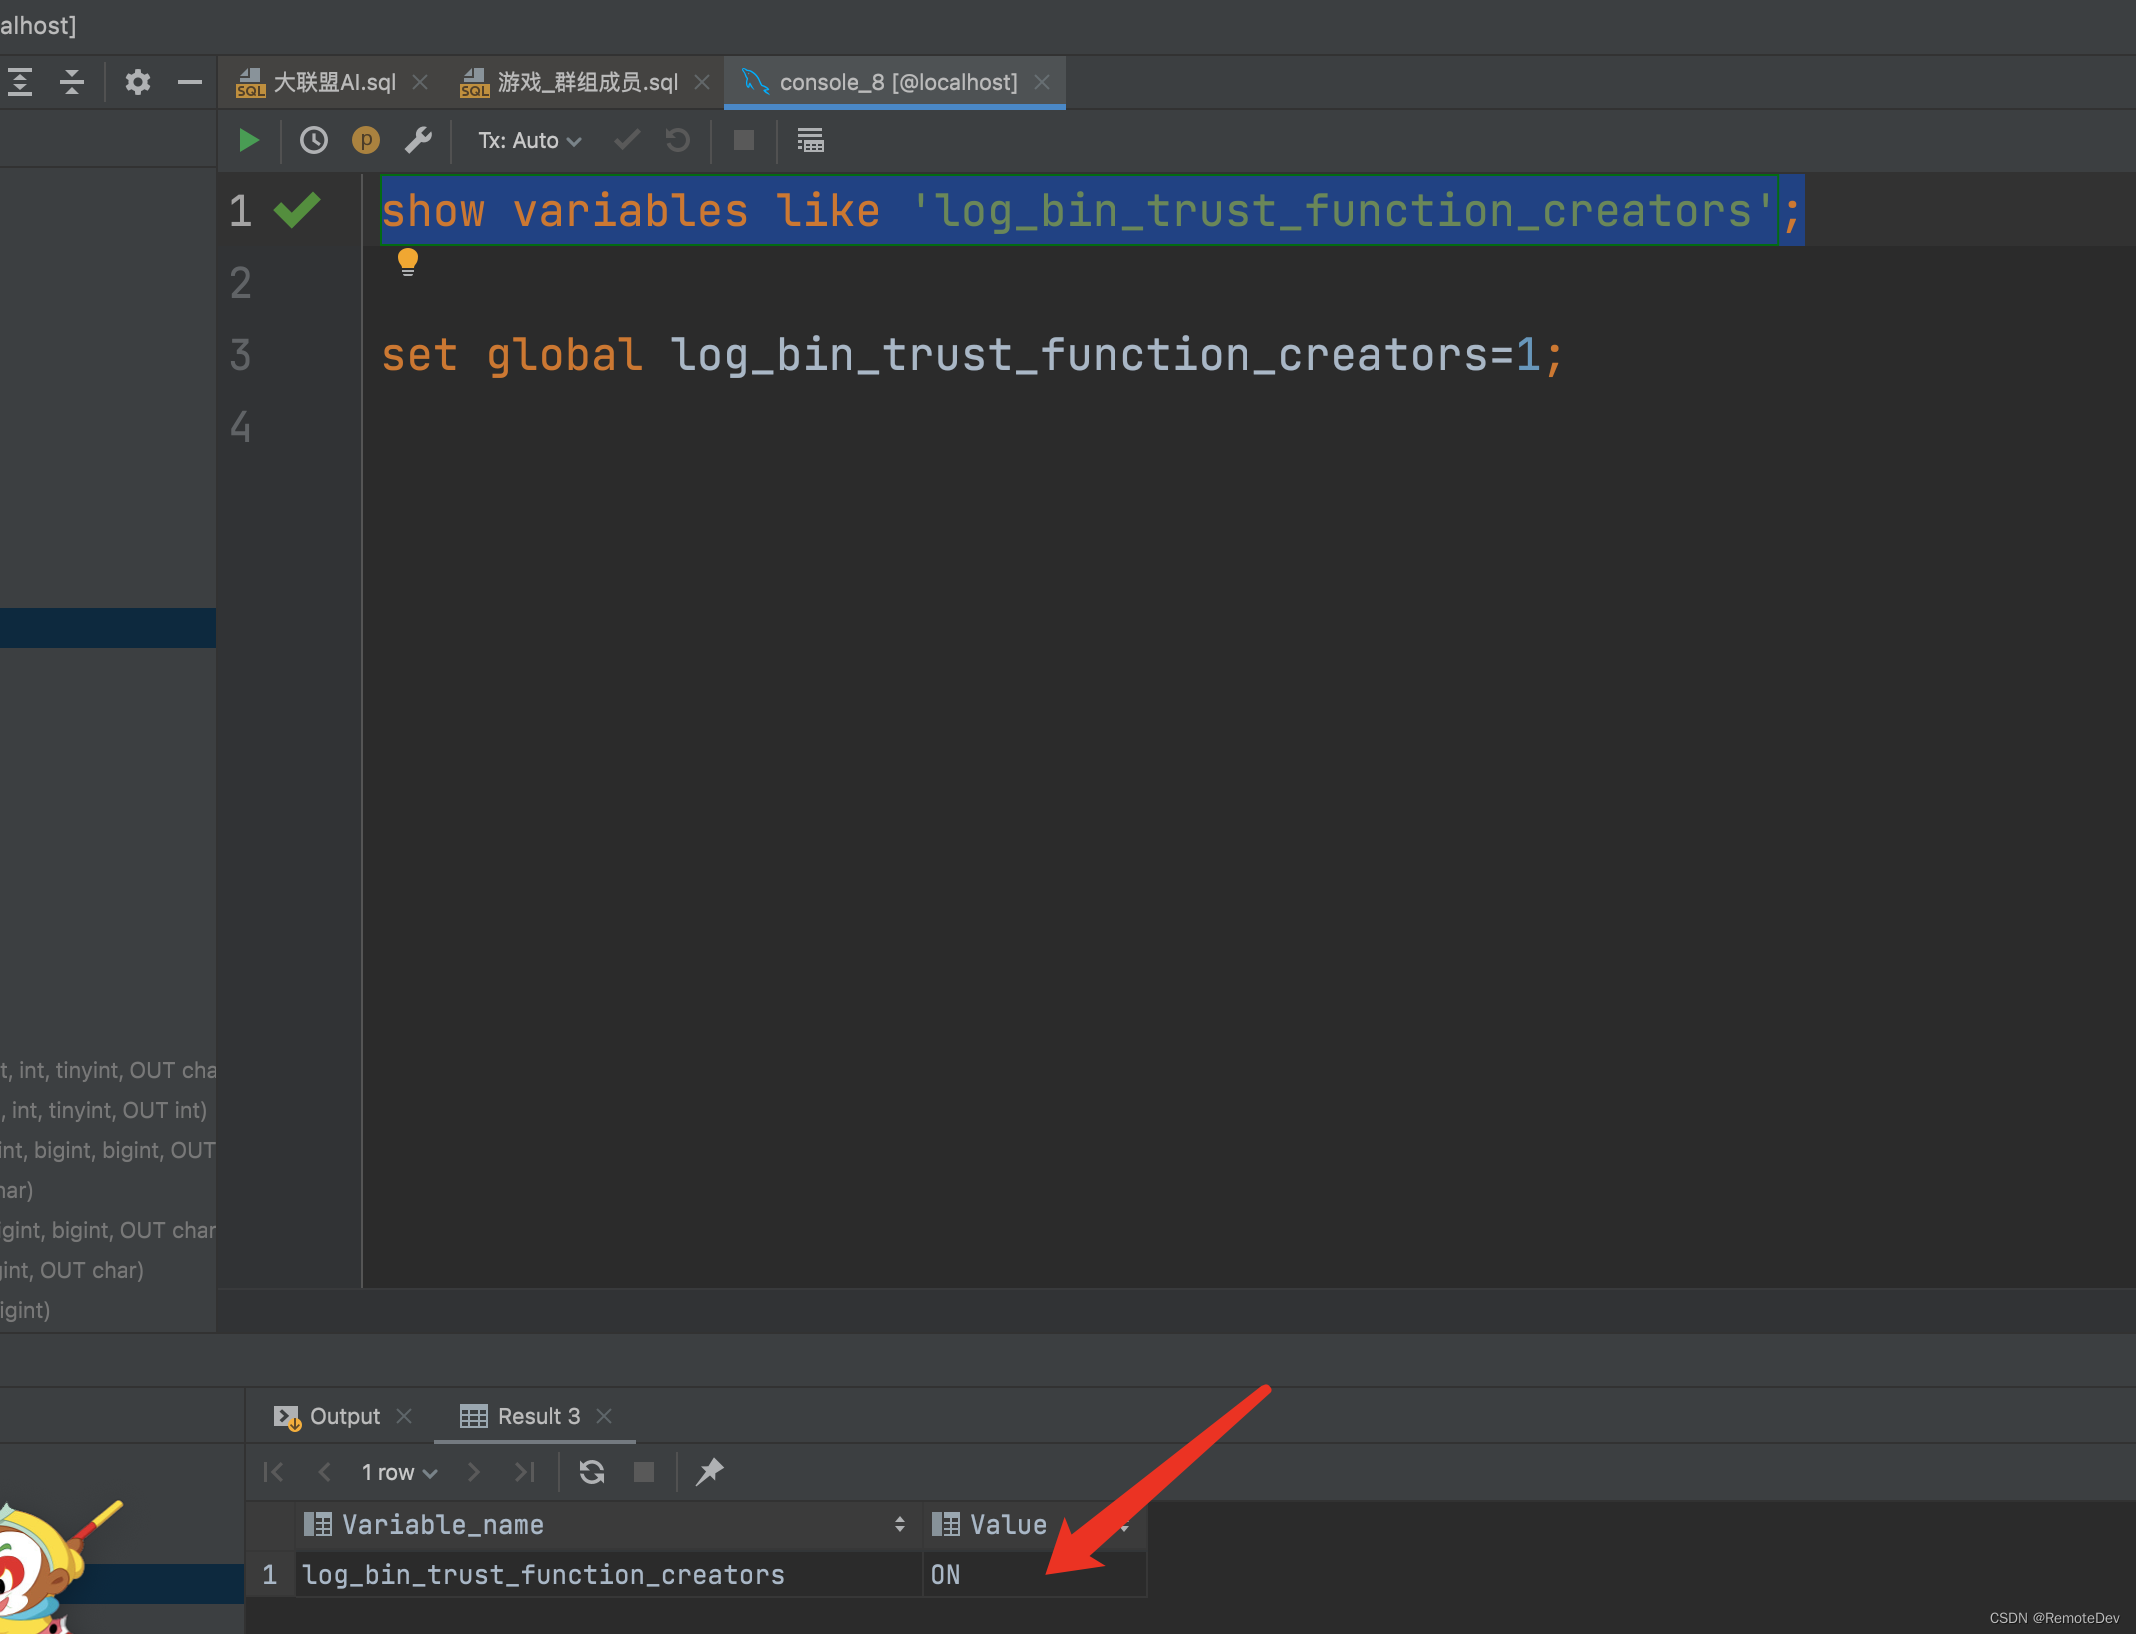Screen dimensions: 2136x1634
Task: Open console settings wrench icon
Action: (x=418, y=141)
